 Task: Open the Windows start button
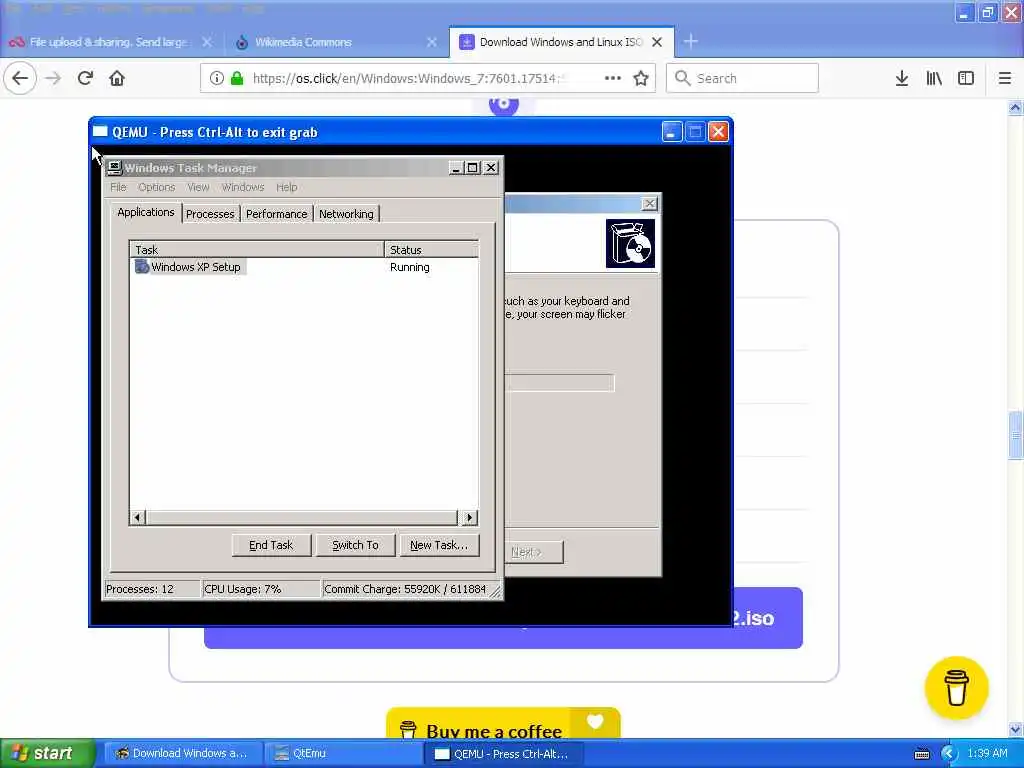47,754
